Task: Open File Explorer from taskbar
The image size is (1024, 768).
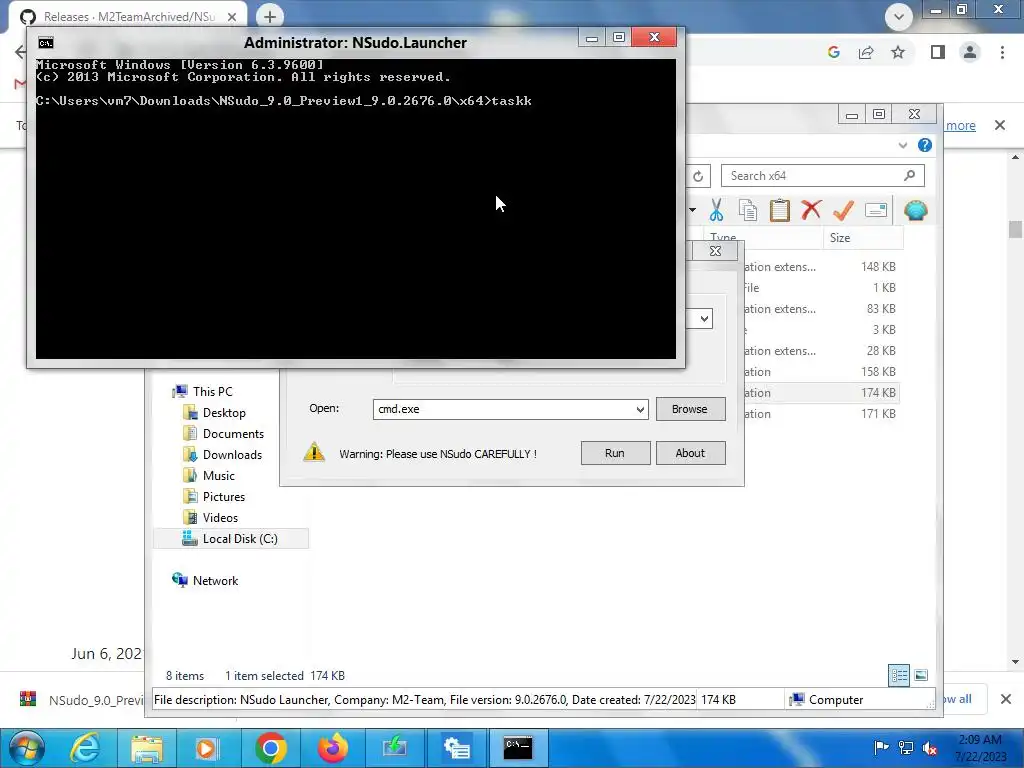Action: coord(147,748)
